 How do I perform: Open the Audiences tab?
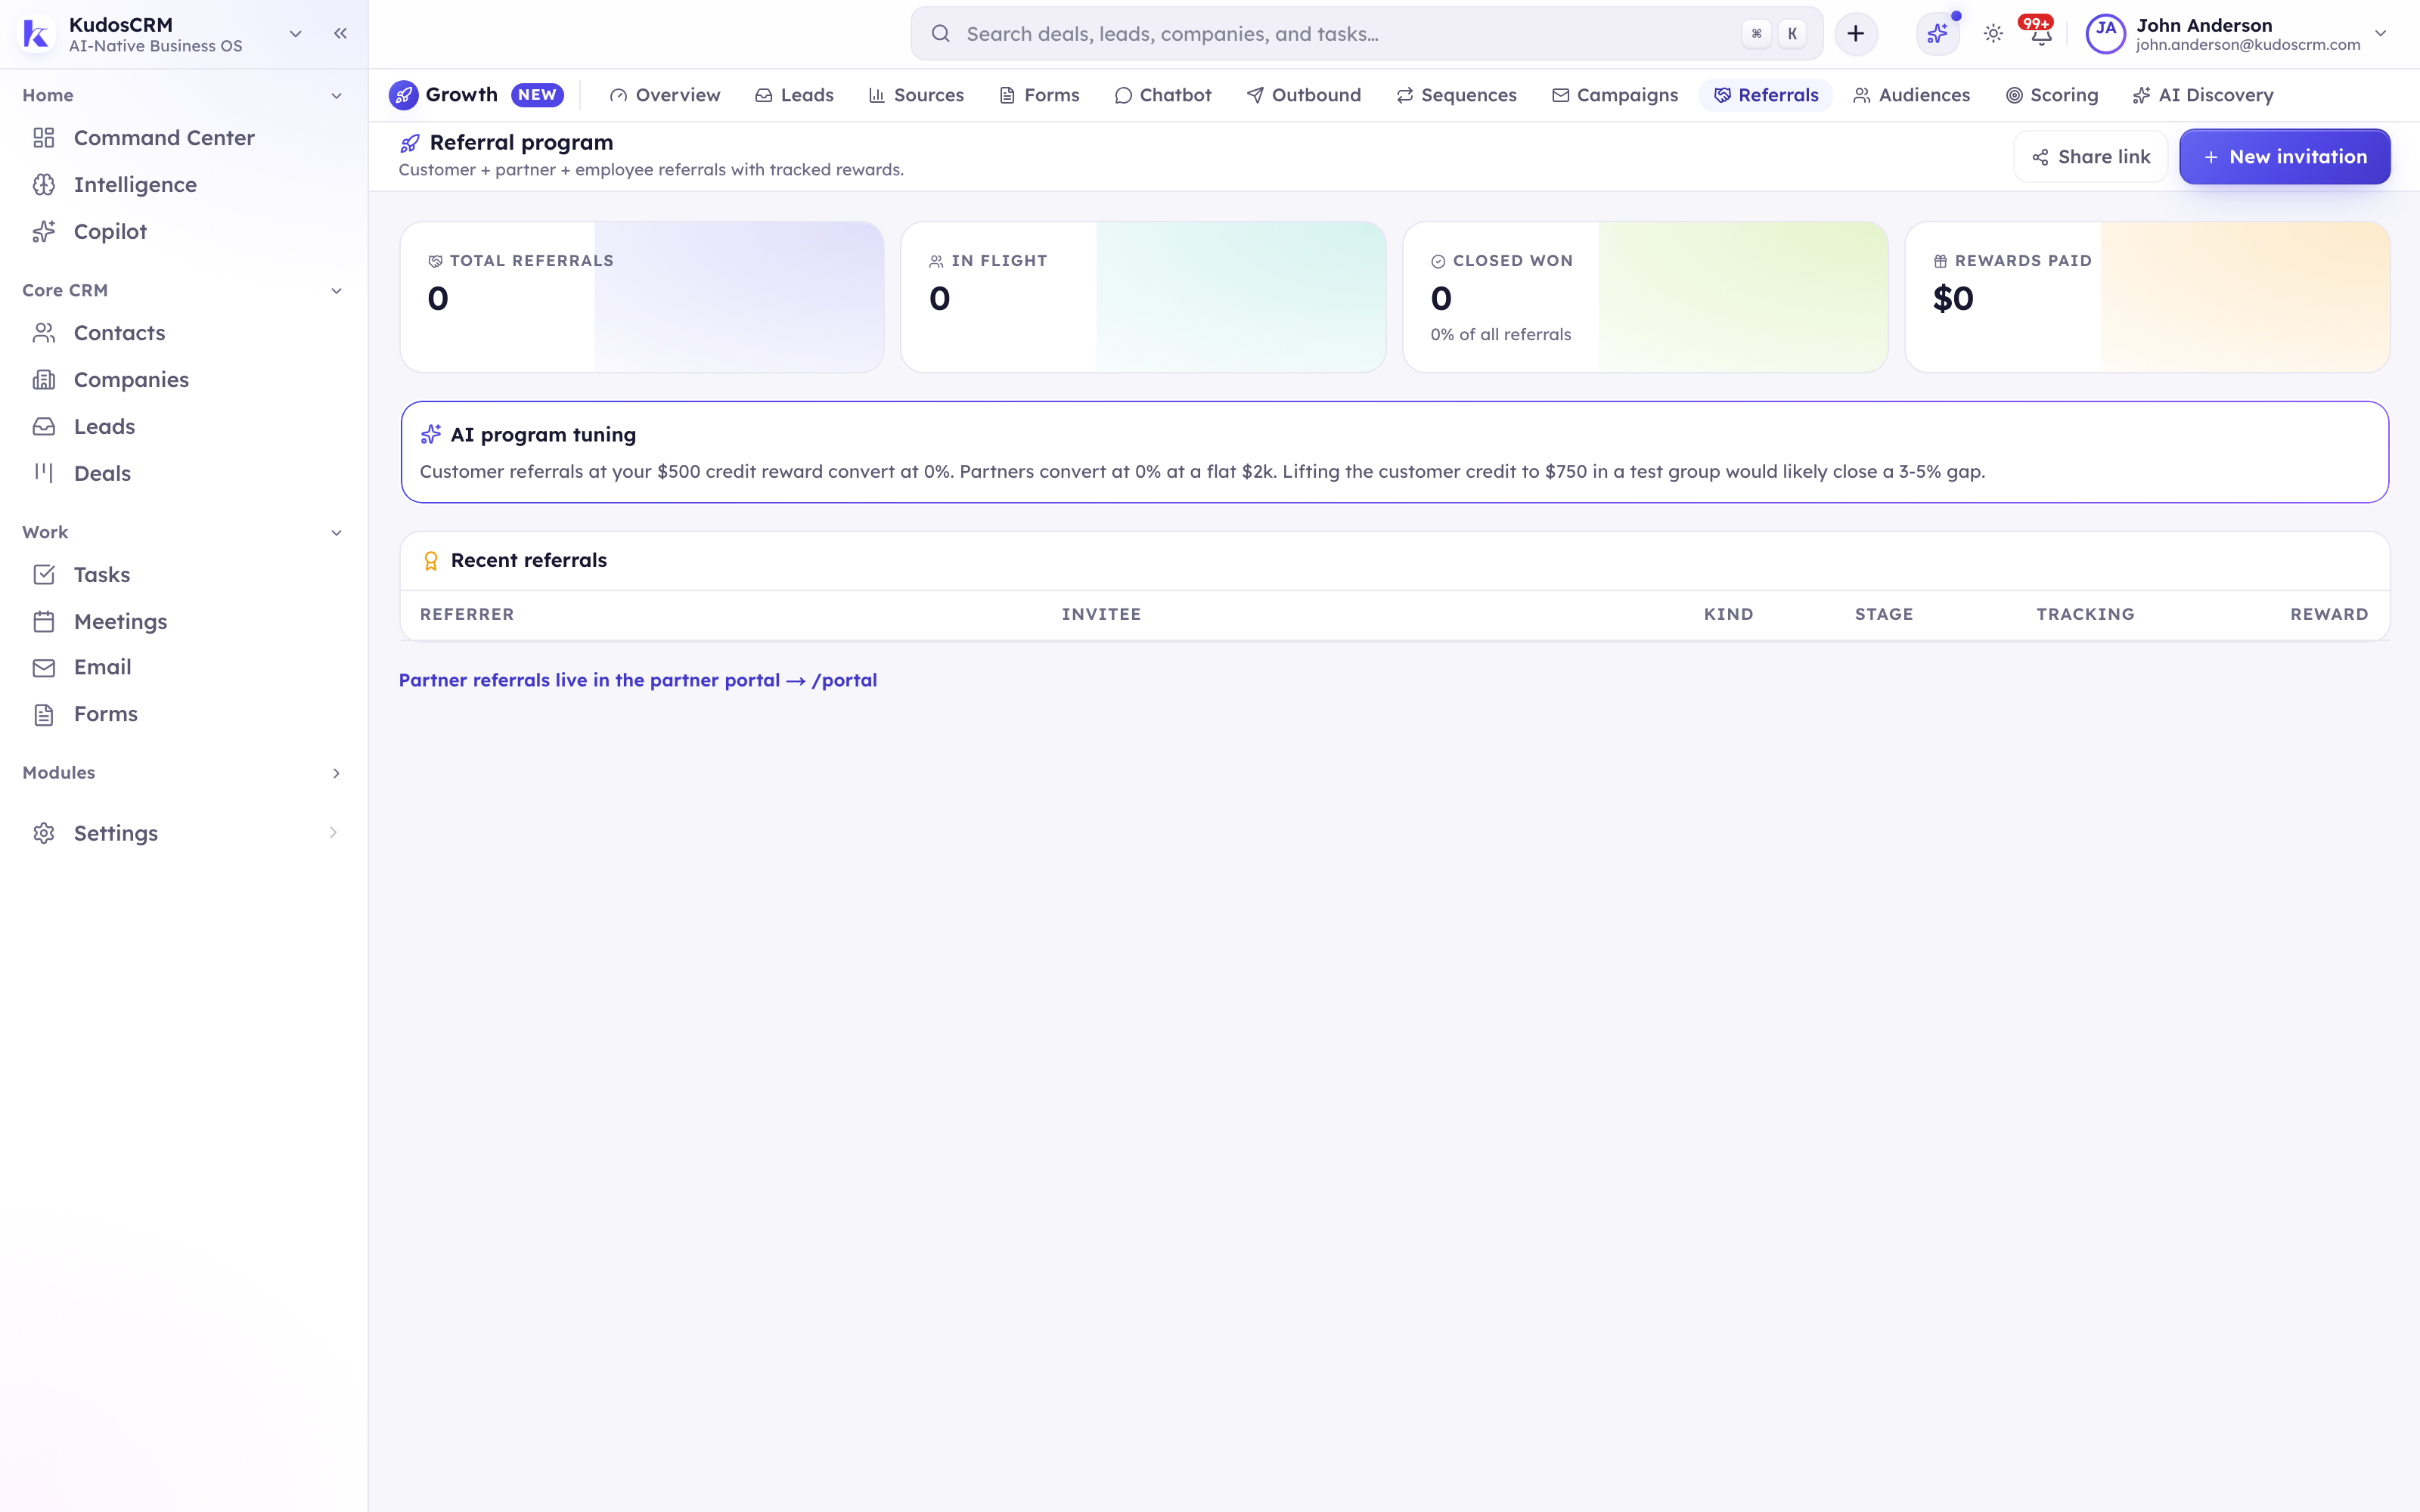pyautogui.click(x=1912, y=95)
